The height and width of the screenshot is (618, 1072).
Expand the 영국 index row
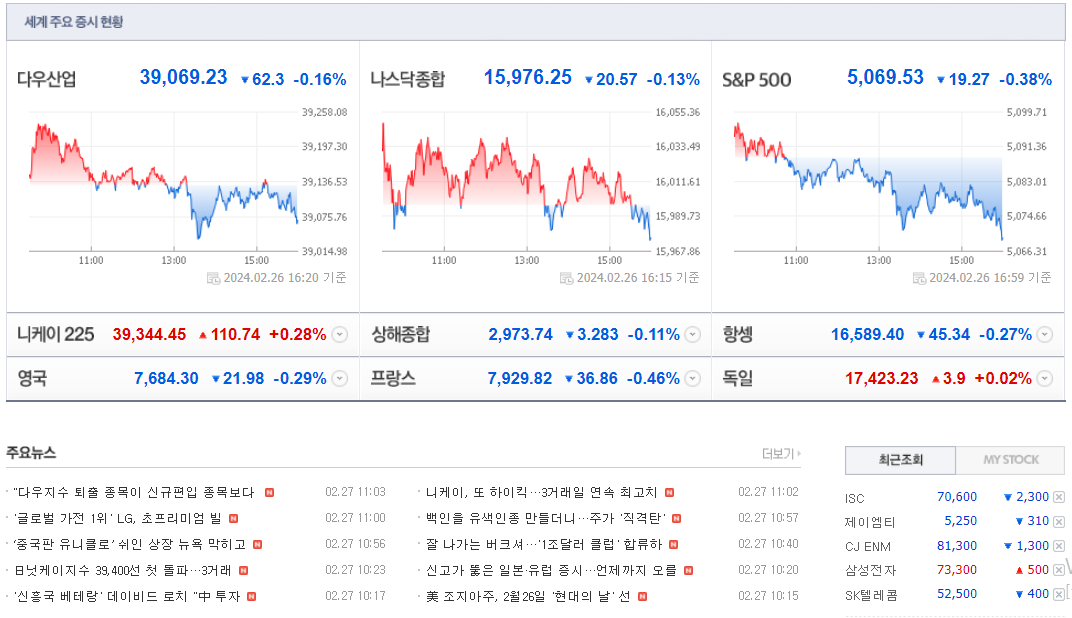coord(340,379)
